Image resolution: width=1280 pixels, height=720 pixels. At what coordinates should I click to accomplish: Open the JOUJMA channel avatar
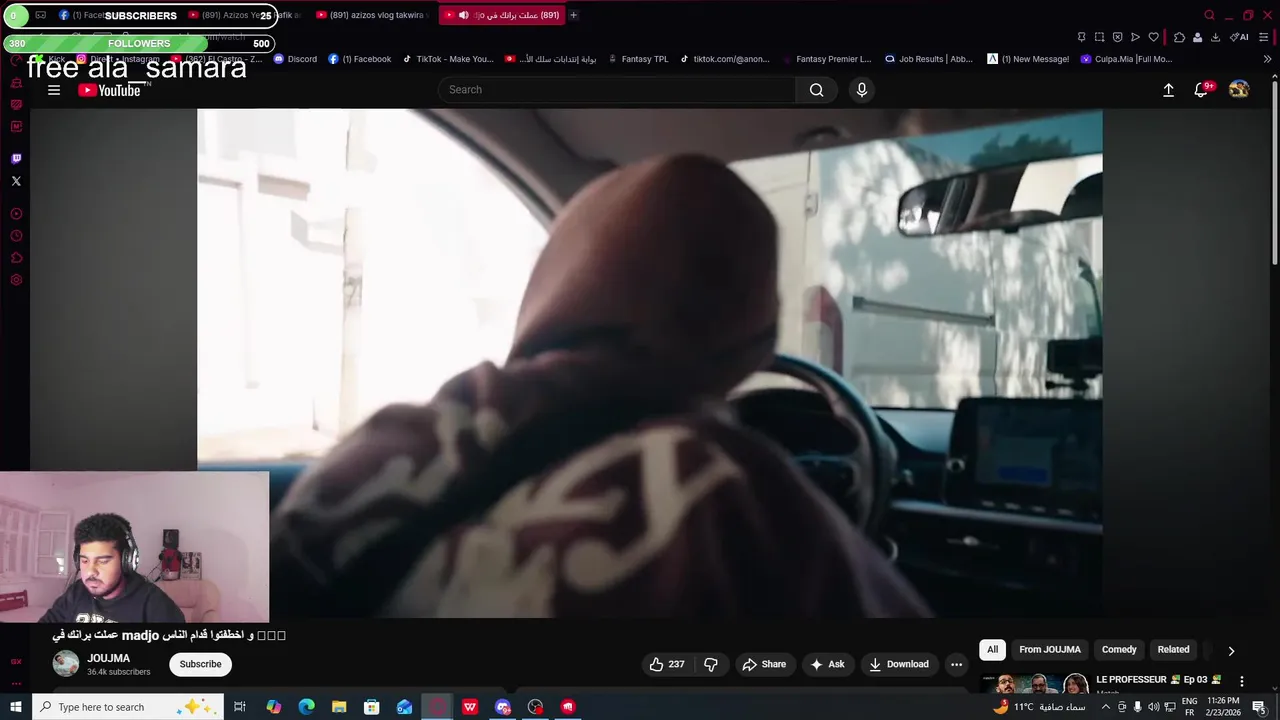click(66, 664)
